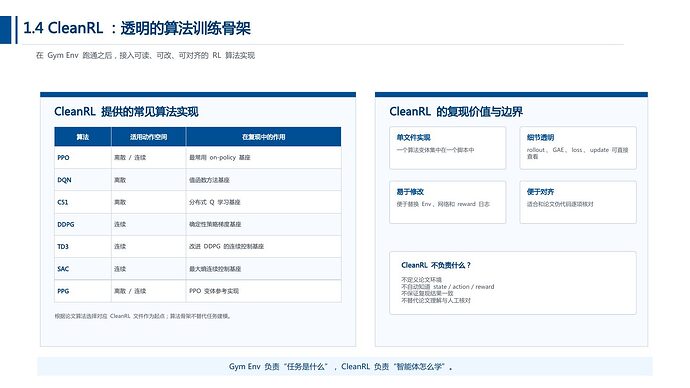Click the description under '单文件实现'
The image size is (690, 388).
coord(435,150)
